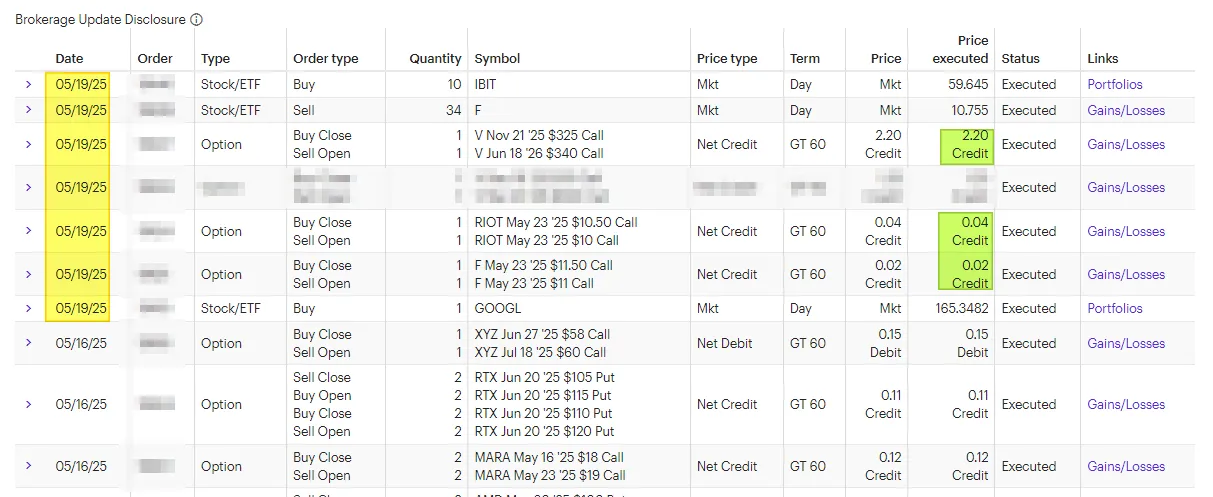Screen dimensions: 1213x497
Task: Expand the MARA May 16 option row
Action: 28,467
